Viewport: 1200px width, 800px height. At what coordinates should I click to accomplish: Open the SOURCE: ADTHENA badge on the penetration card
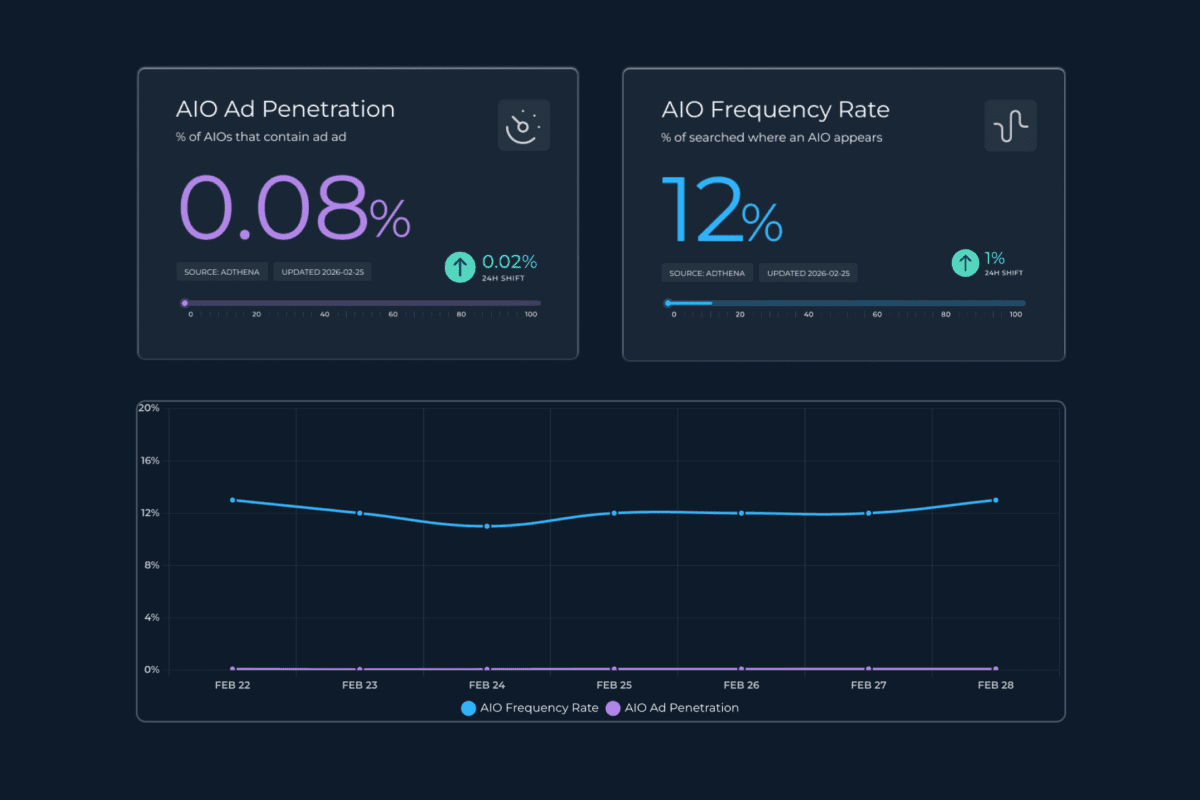221,271
